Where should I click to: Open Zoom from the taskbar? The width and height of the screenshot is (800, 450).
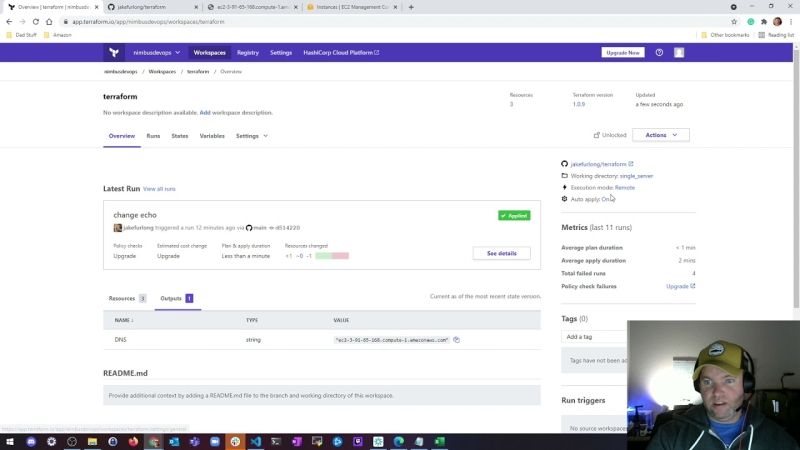pos(215,441)
